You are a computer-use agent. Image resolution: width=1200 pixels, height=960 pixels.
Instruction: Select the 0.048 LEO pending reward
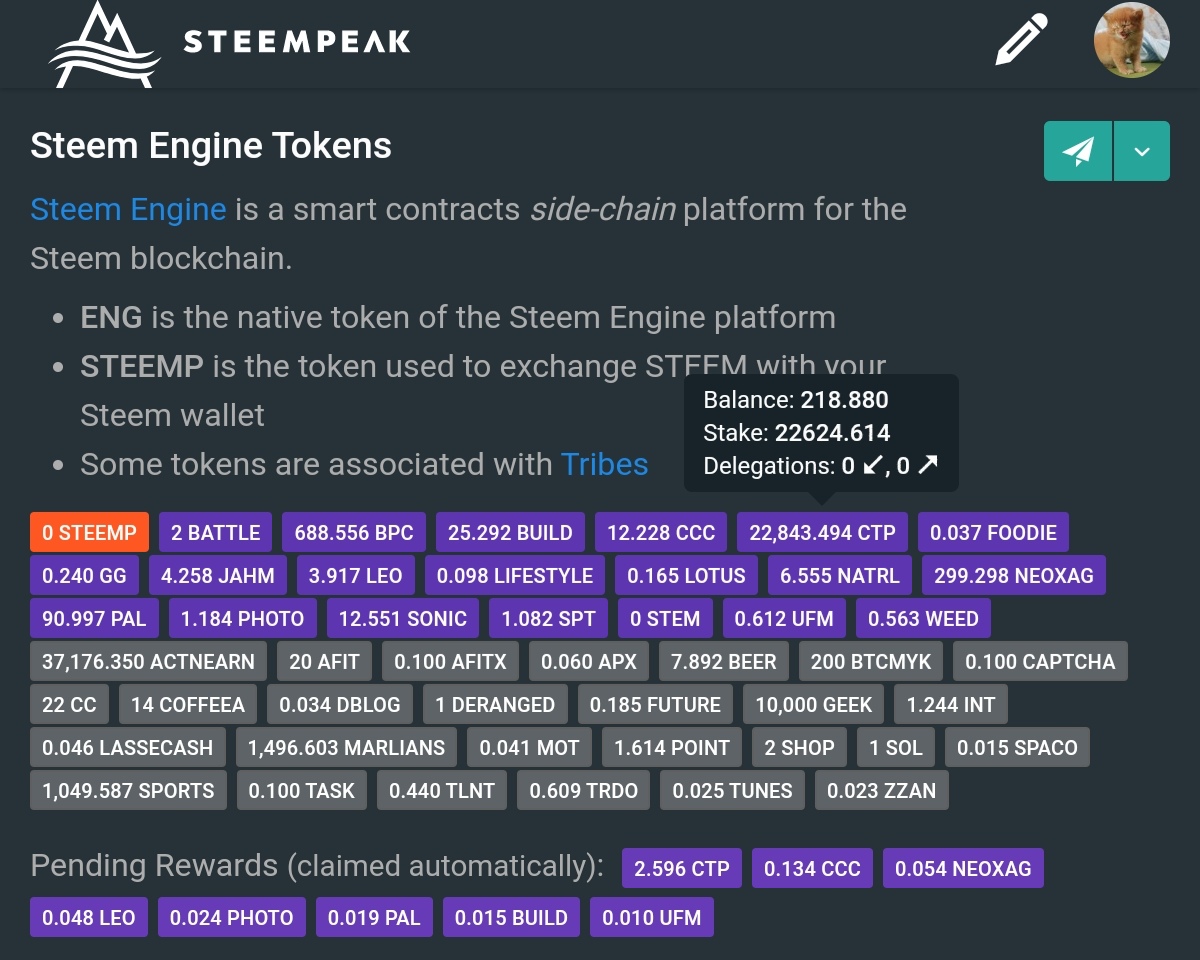[x=89, y=918]
